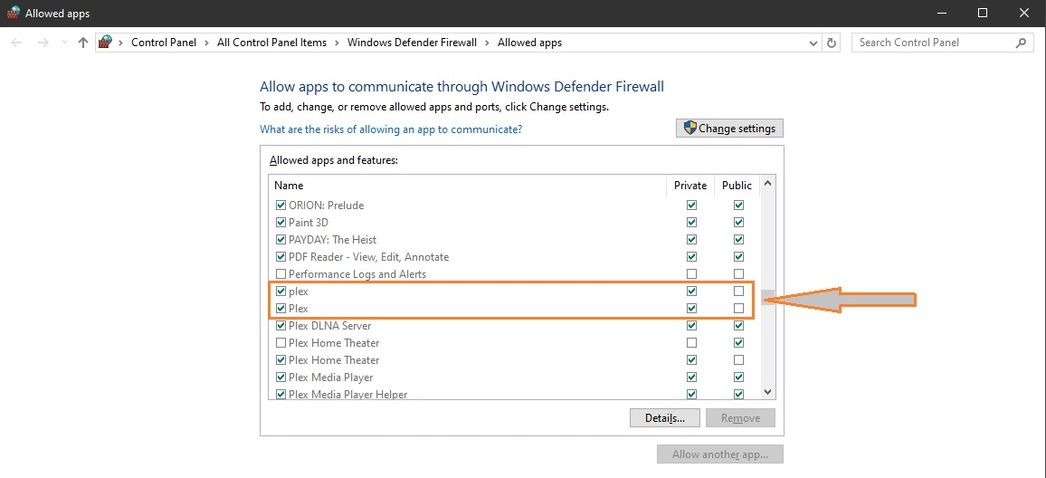Enable the Performance Logs and Alerts name checkbox
The height and width of the screenshot is (478, 1046).
[281, 274]
